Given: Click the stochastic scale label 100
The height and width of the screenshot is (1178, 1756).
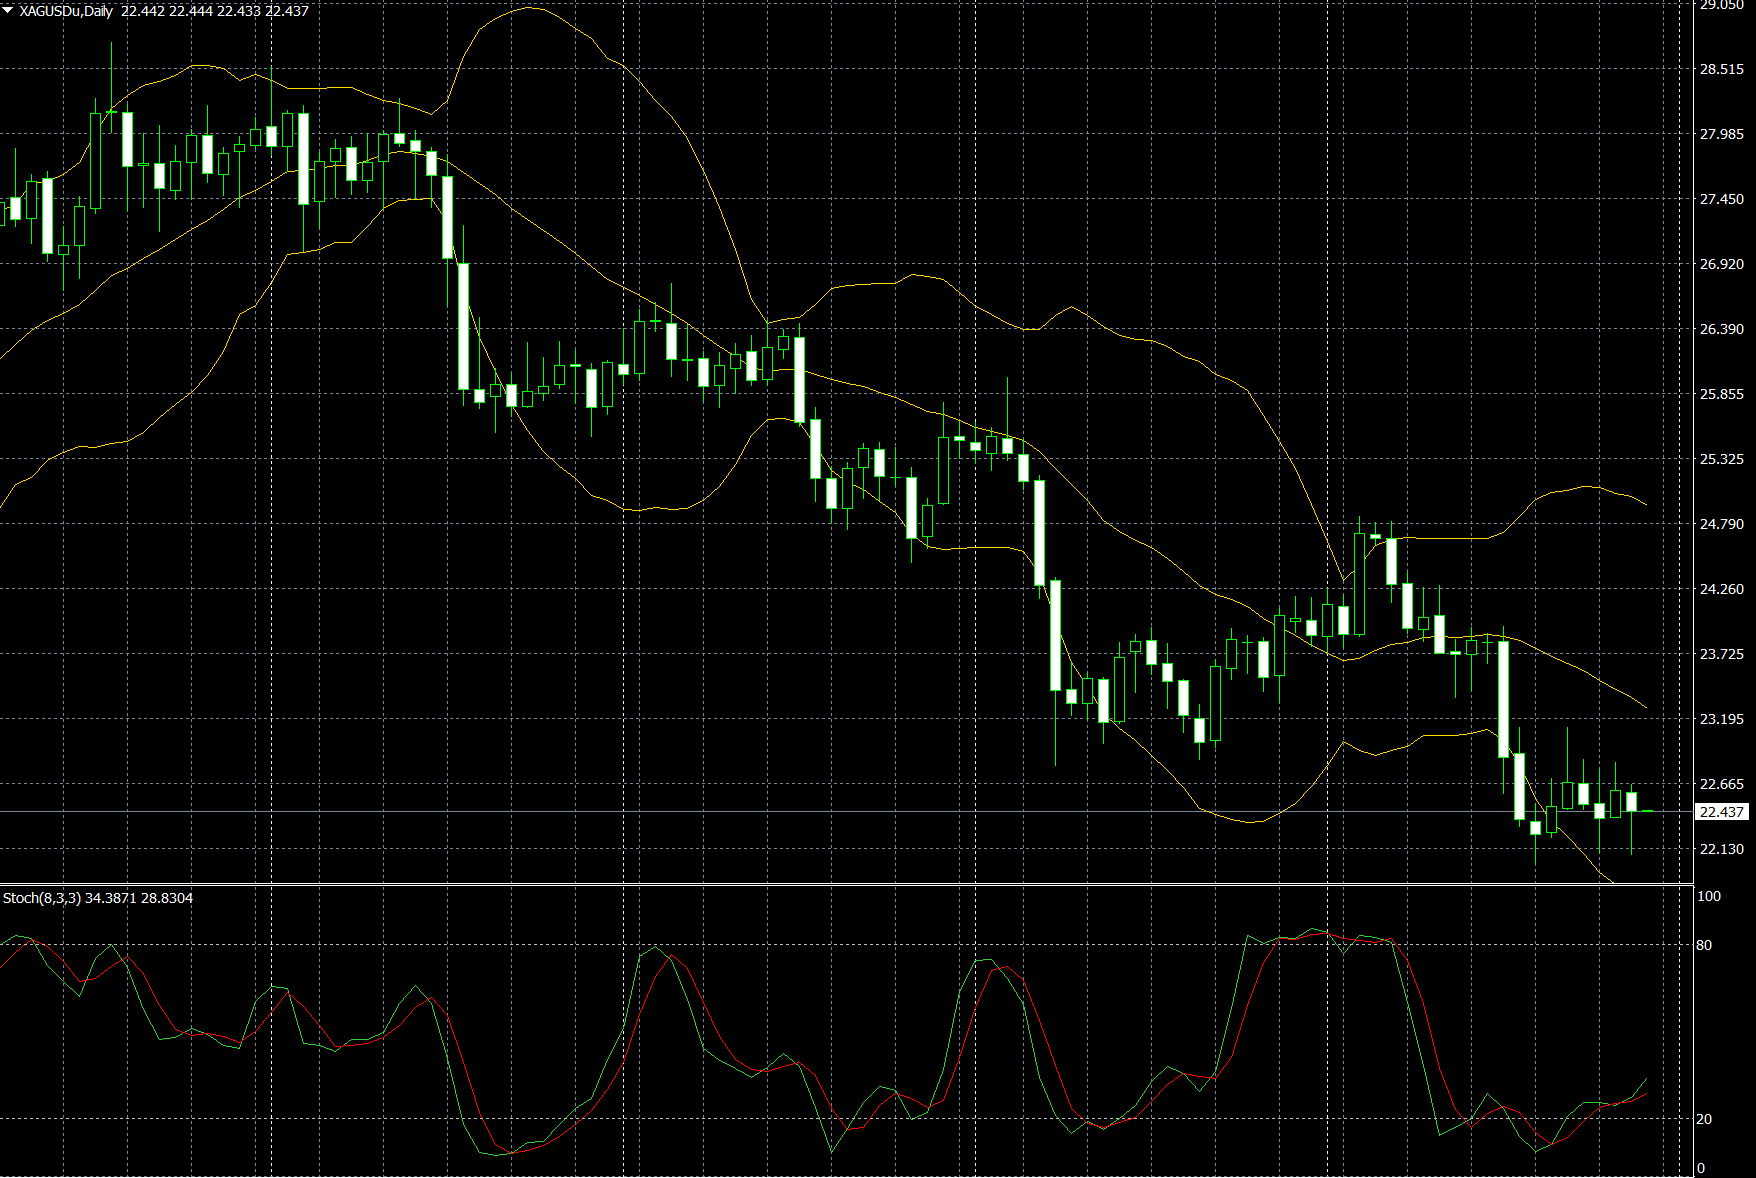Looking at the screenshot, I should 1709,896.
